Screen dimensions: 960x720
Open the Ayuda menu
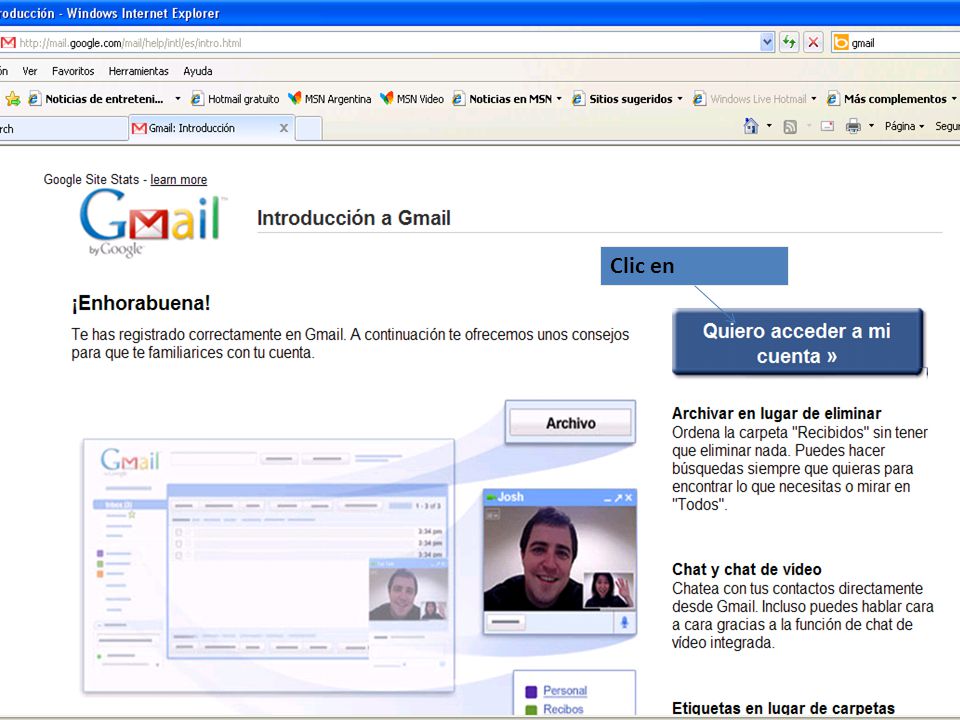[198, 71]
